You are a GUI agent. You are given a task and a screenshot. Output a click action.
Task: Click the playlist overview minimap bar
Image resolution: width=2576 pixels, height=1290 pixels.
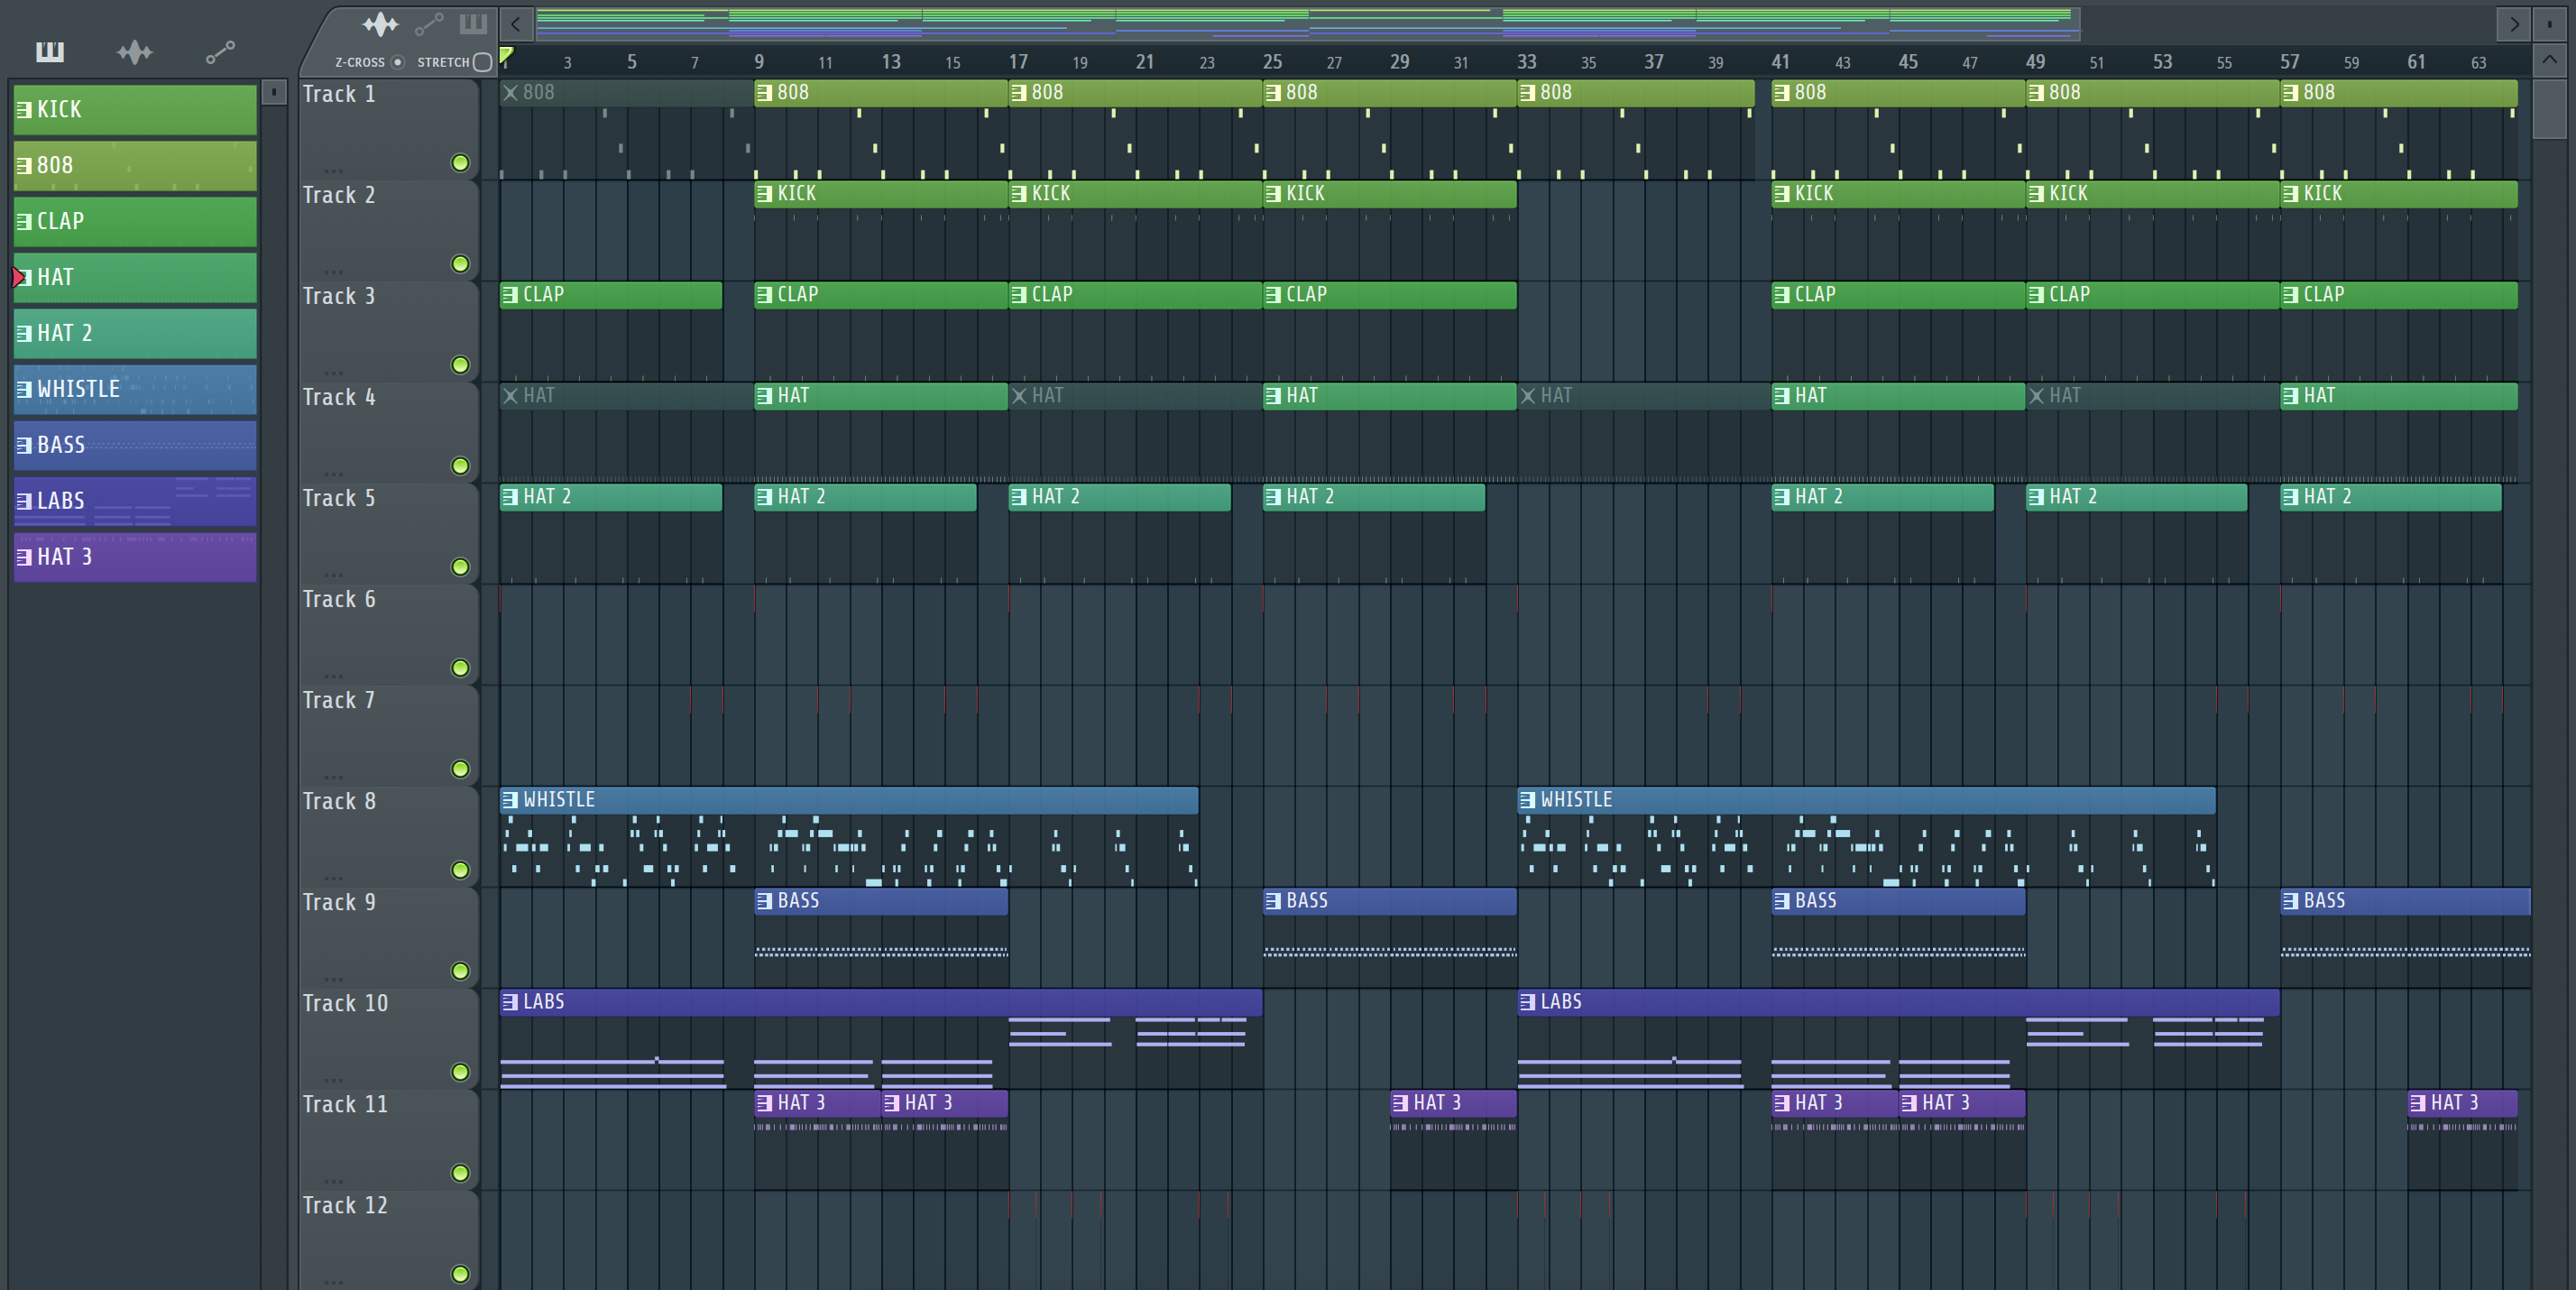tap(1308, 24)
